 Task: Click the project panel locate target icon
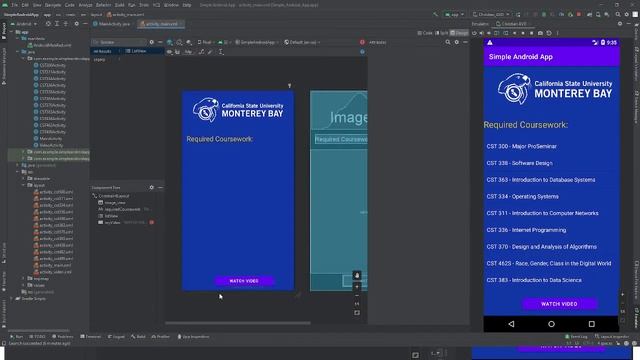point(48,24)
